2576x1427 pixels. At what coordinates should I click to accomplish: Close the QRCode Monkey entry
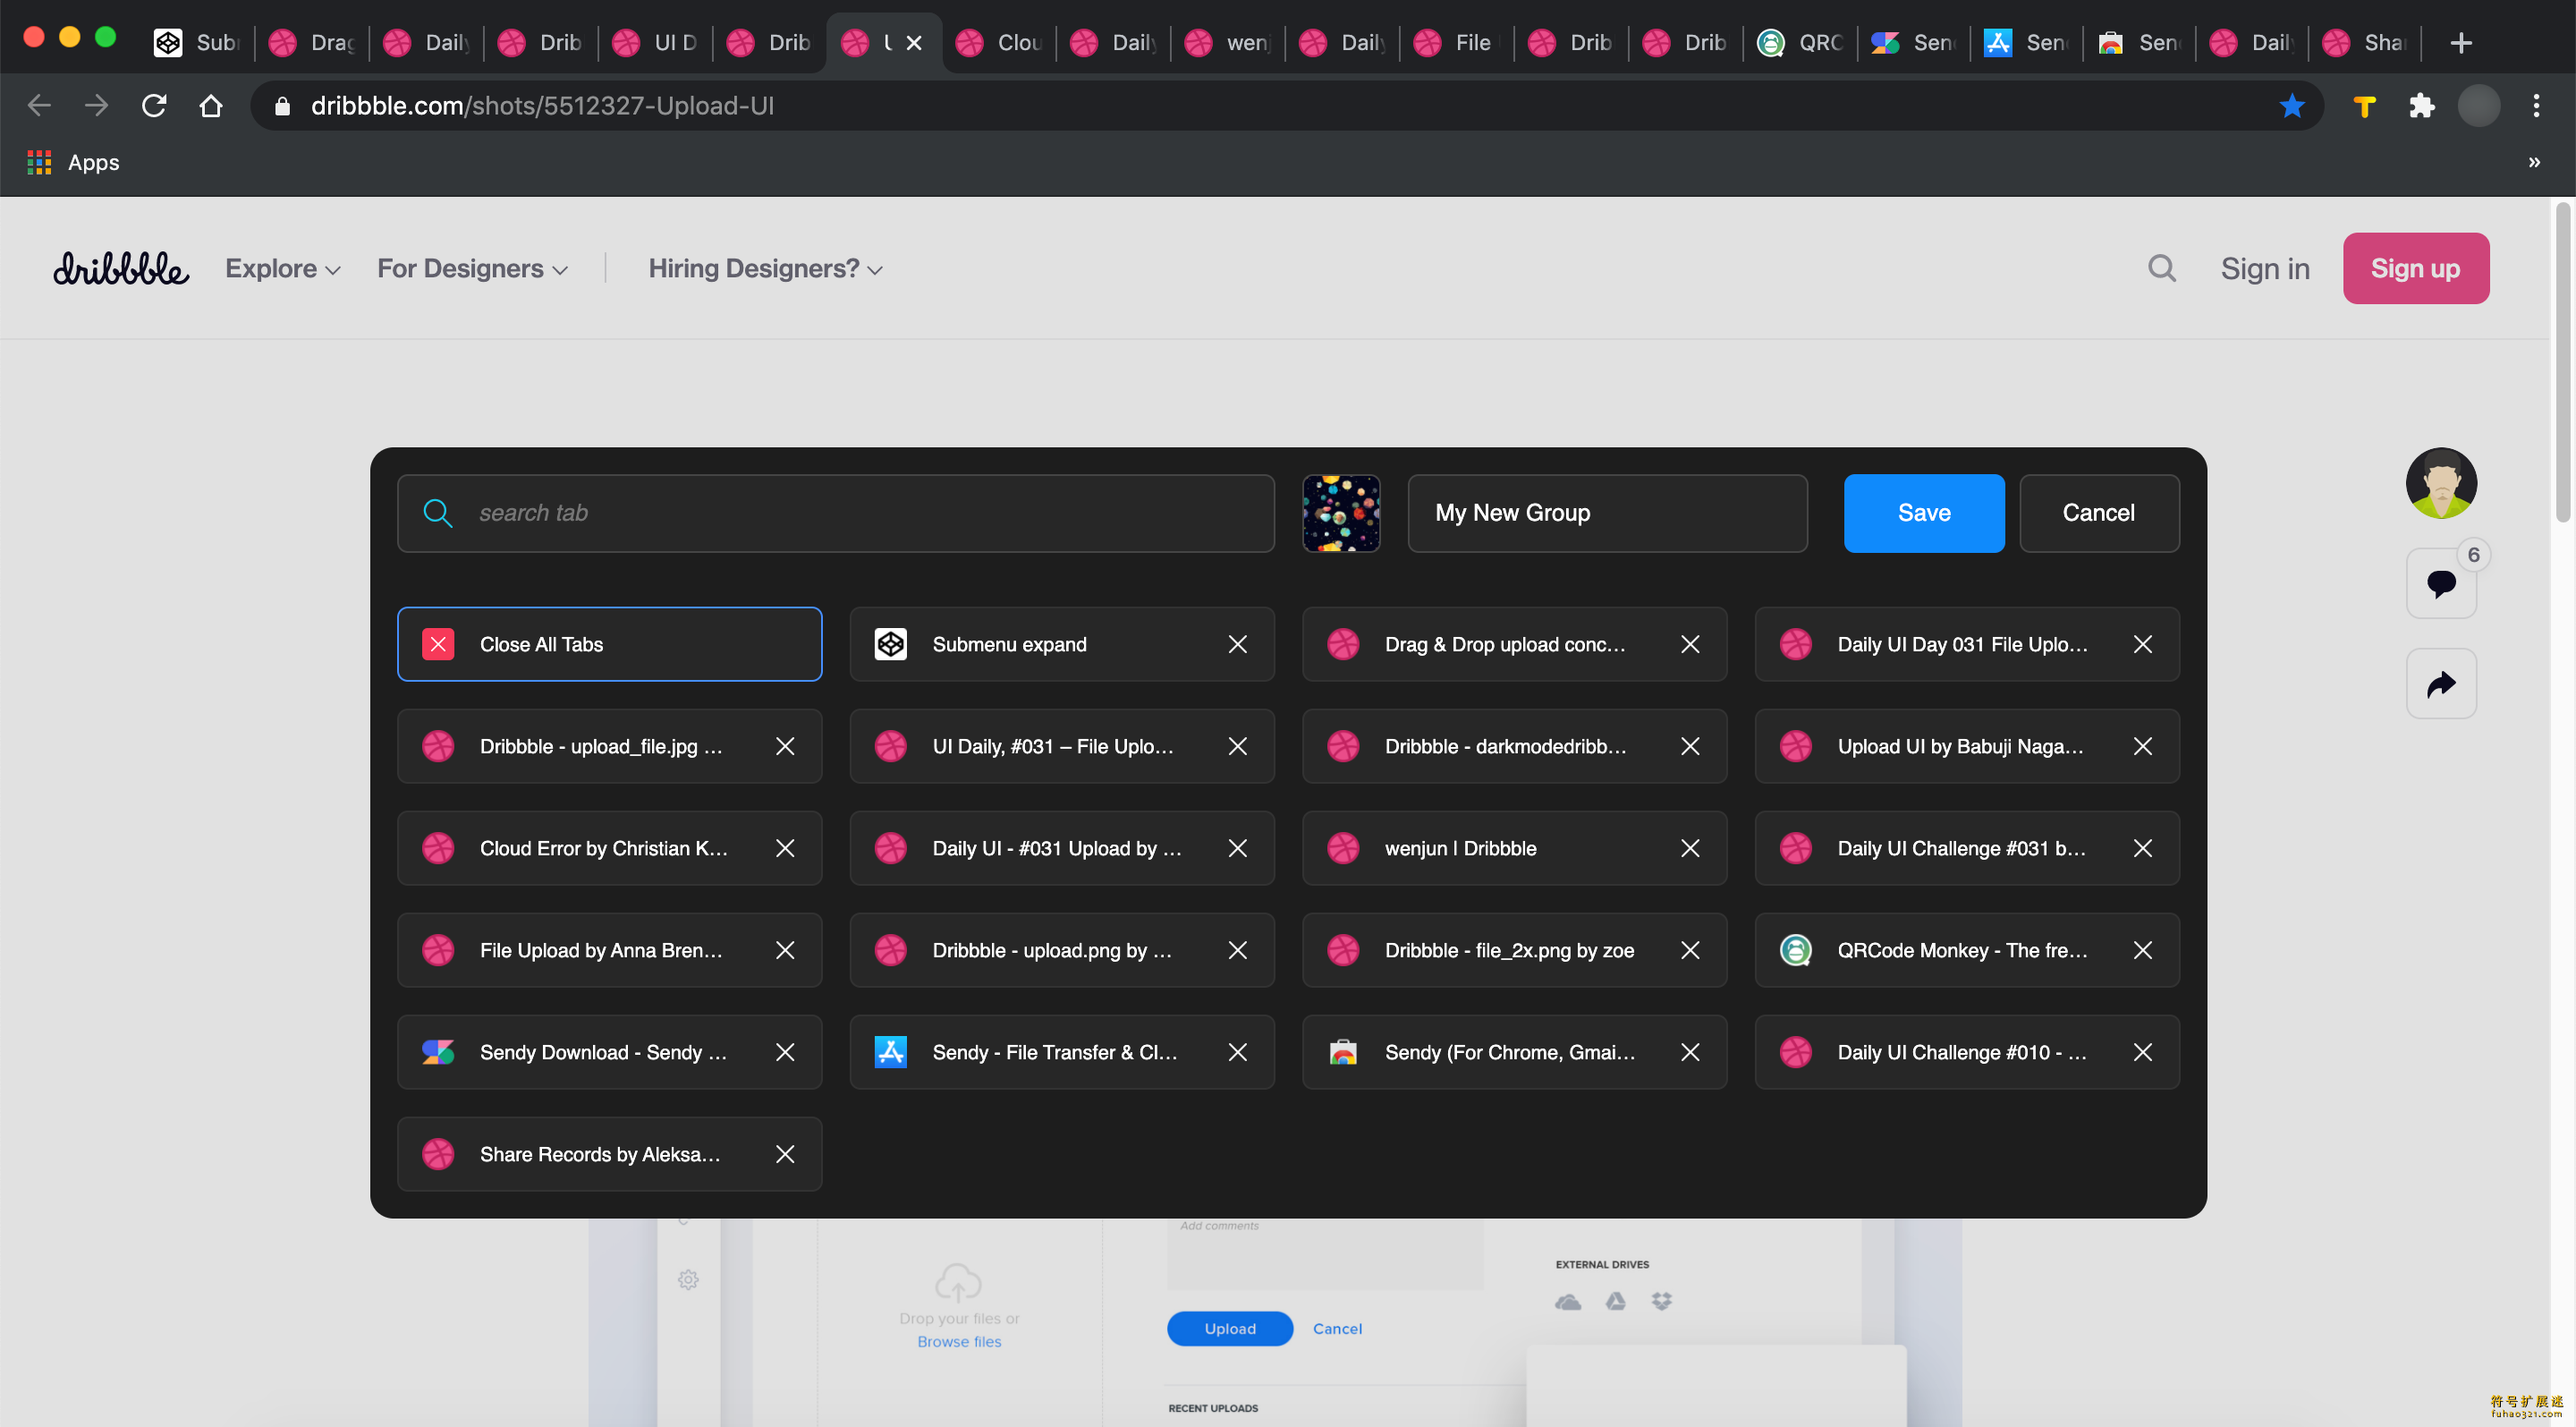tap(2142, 950)
